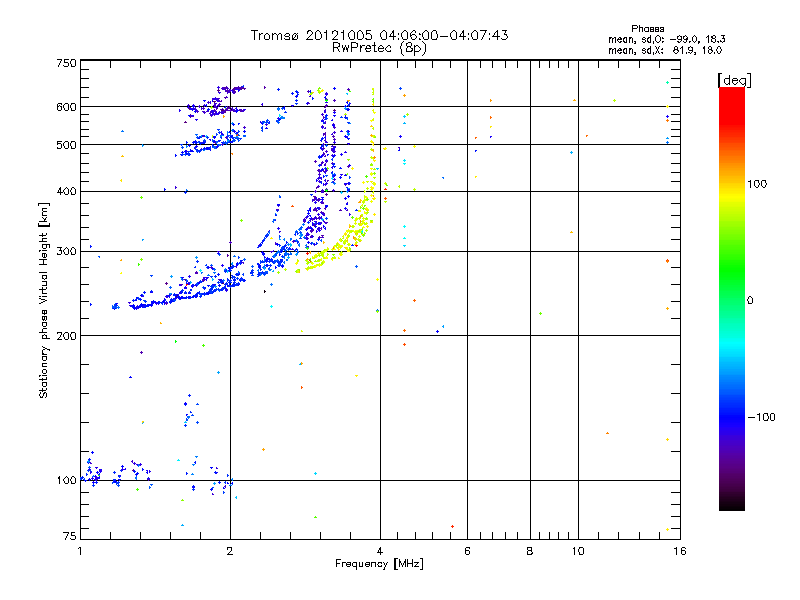Click the y-axis tick label '300'
The width and height of the screenshot is (800, 600).
pyautogui.click(x=66, y=252)
